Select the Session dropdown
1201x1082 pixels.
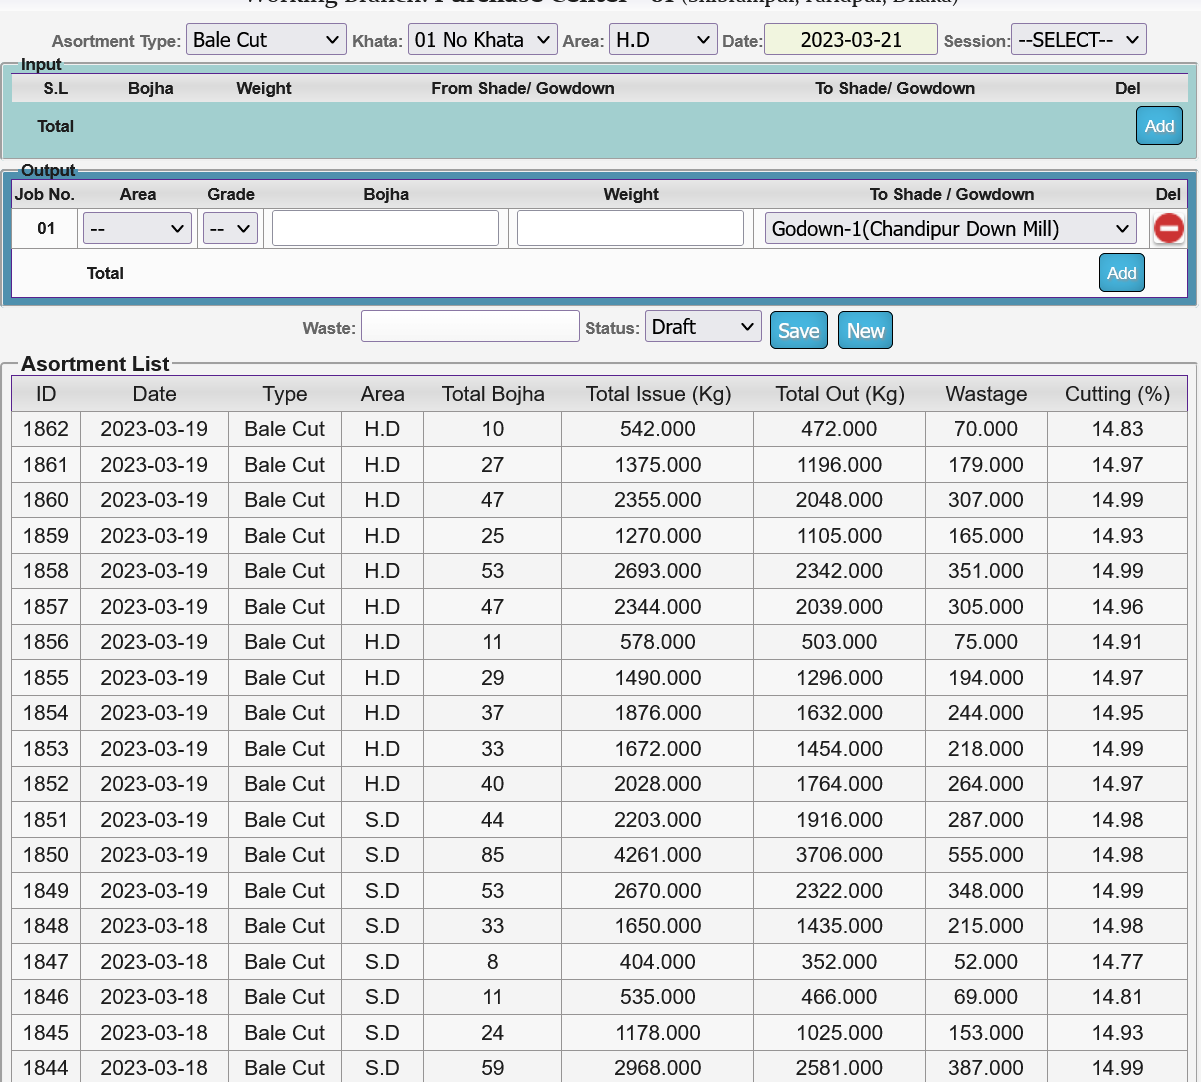tap(1078, 40)
